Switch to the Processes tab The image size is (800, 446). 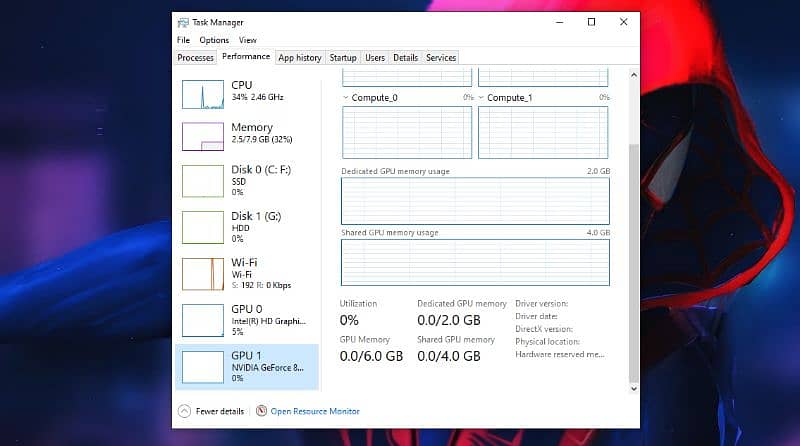[196, 58]
